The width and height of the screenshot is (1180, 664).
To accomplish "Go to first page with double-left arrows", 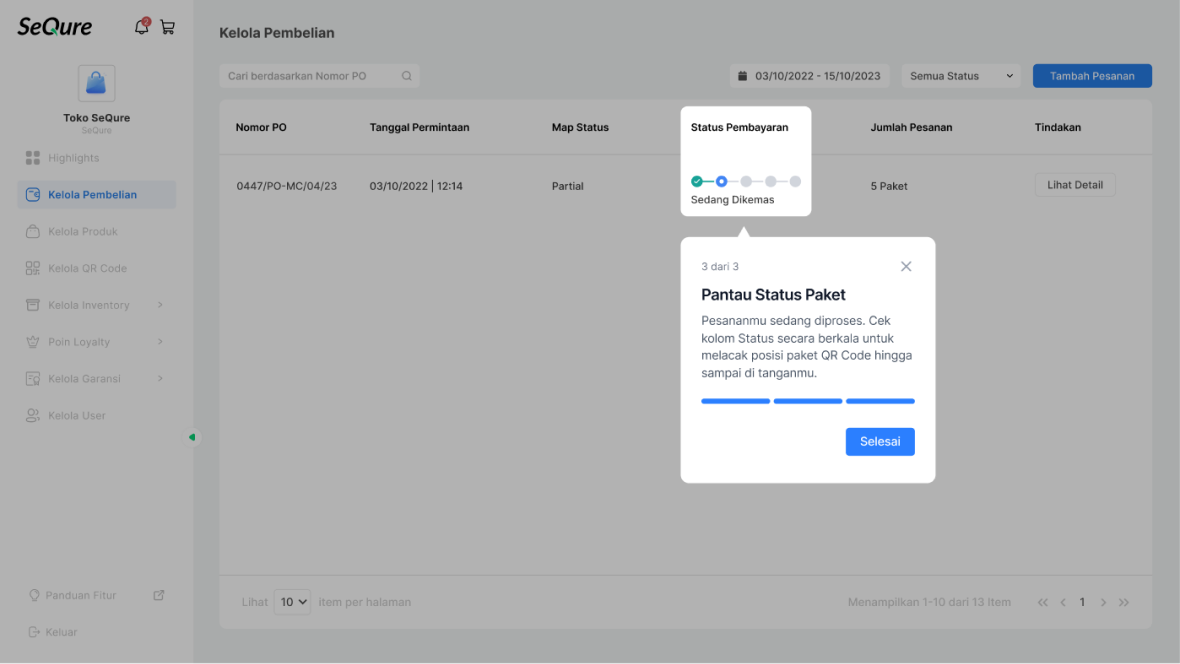I will 1042,602.
